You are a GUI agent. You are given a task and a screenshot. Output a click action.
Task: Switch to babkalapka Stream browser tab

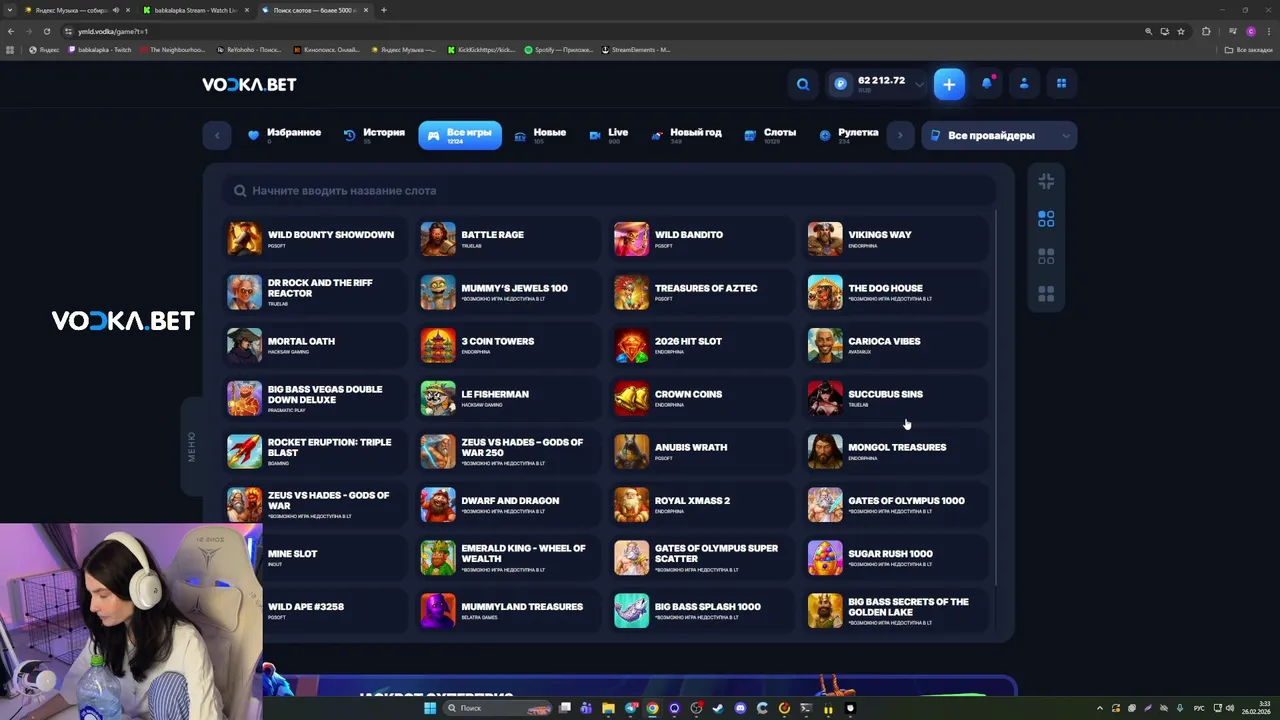197,10
